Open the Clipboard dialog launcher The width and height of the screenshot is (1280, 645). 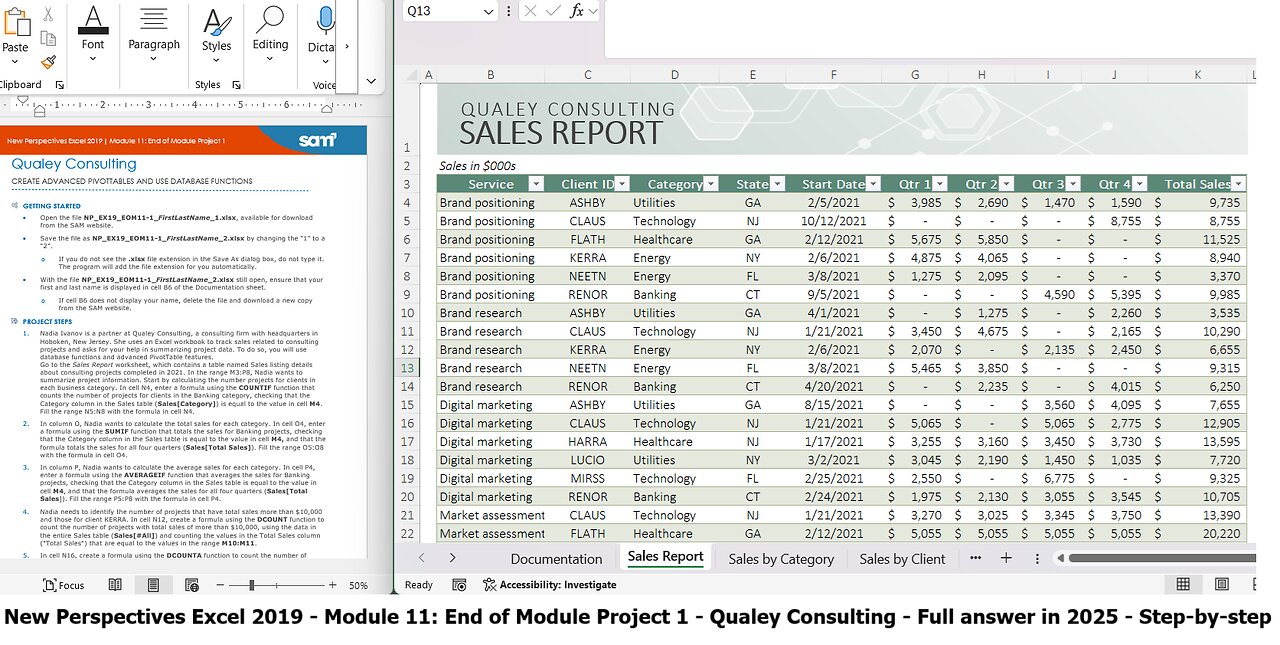59,86
